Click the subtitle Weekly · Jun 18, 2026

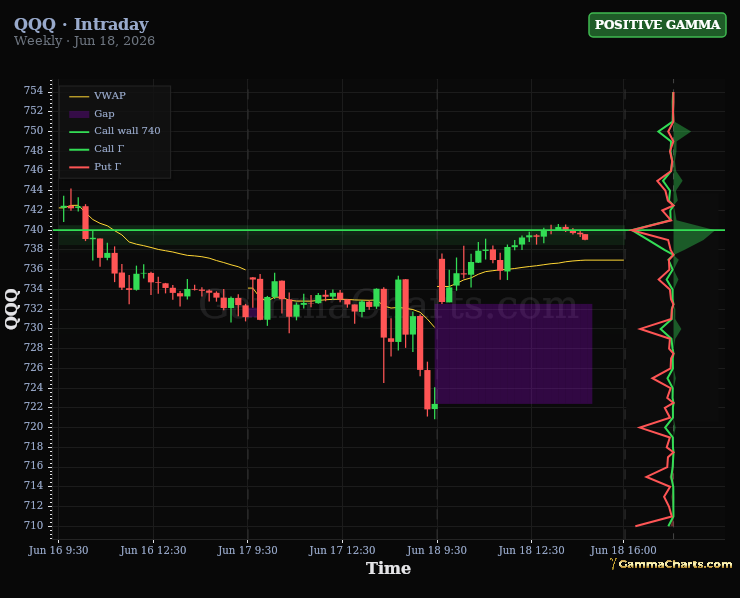(x=84, y=41)
